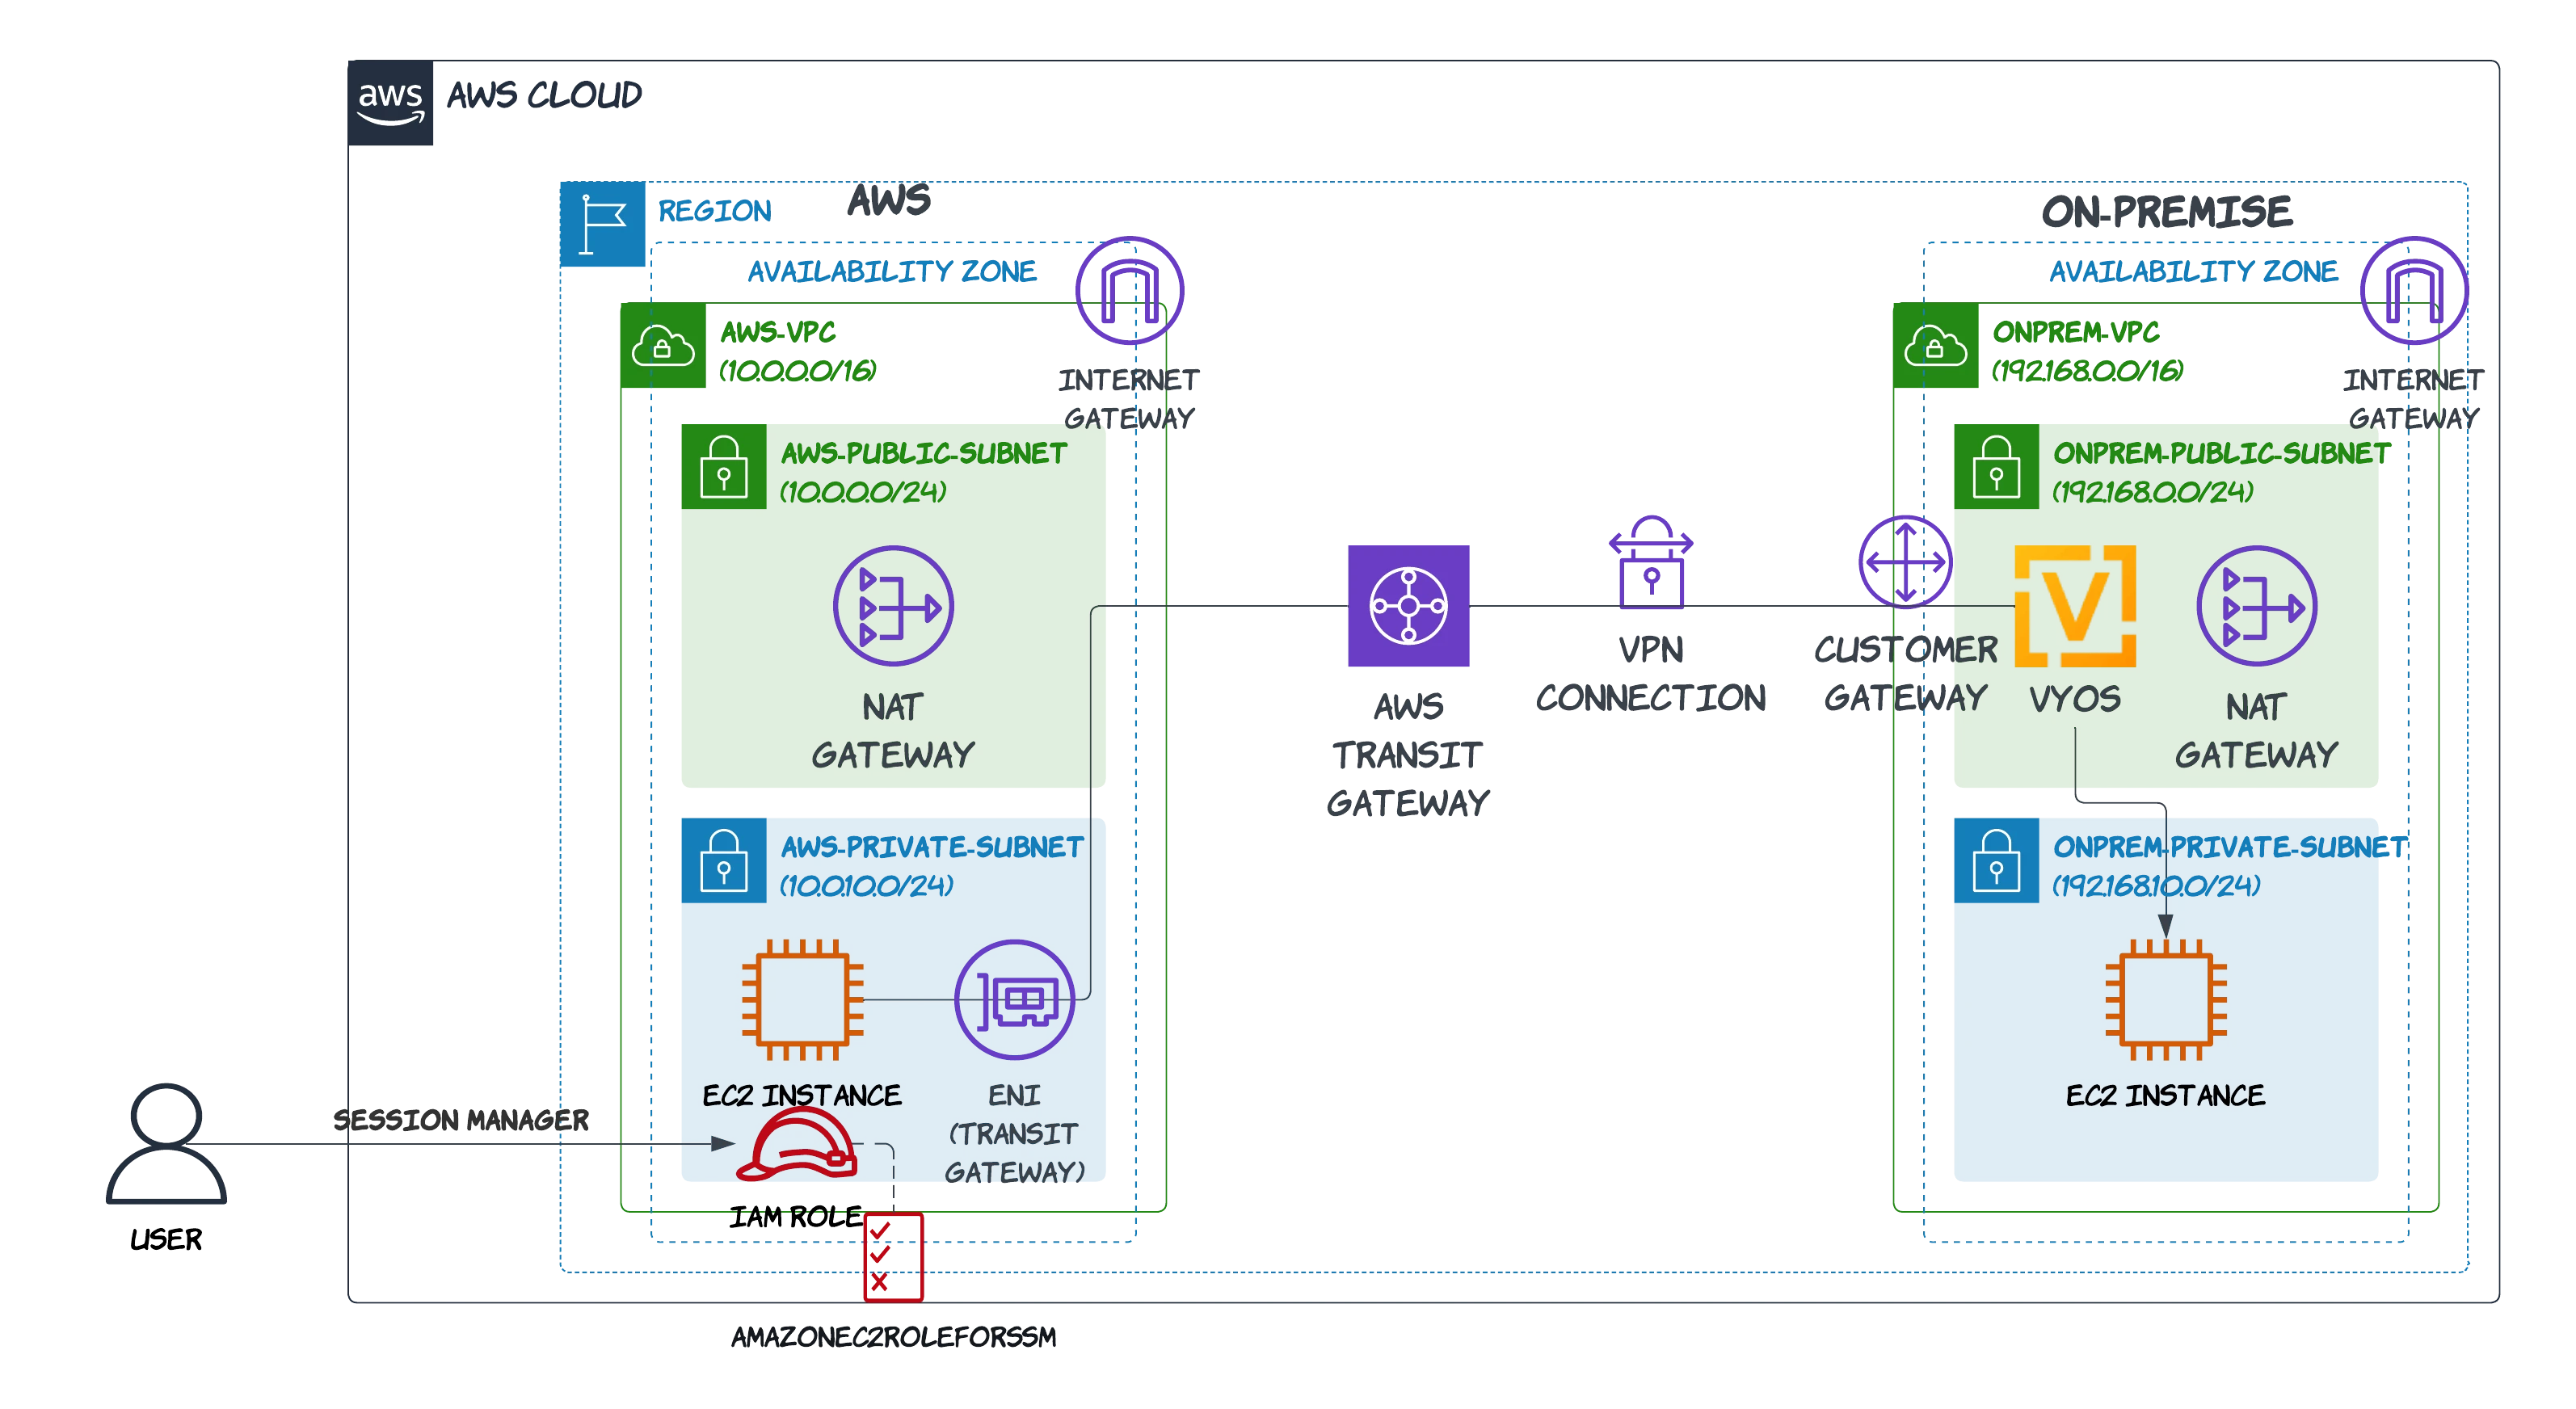The height and width of the screenshot is (1409, 2576).
Task: Click the ENI Transit Gateway icon
Action: point(1014,999)
